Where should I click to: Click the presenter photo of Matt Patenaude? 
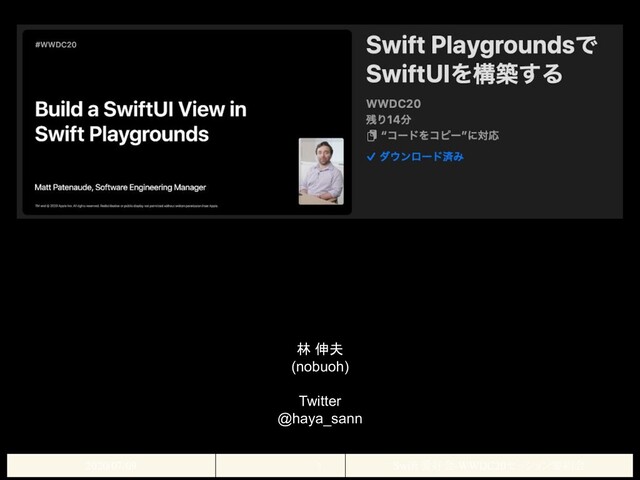(321, 171)
